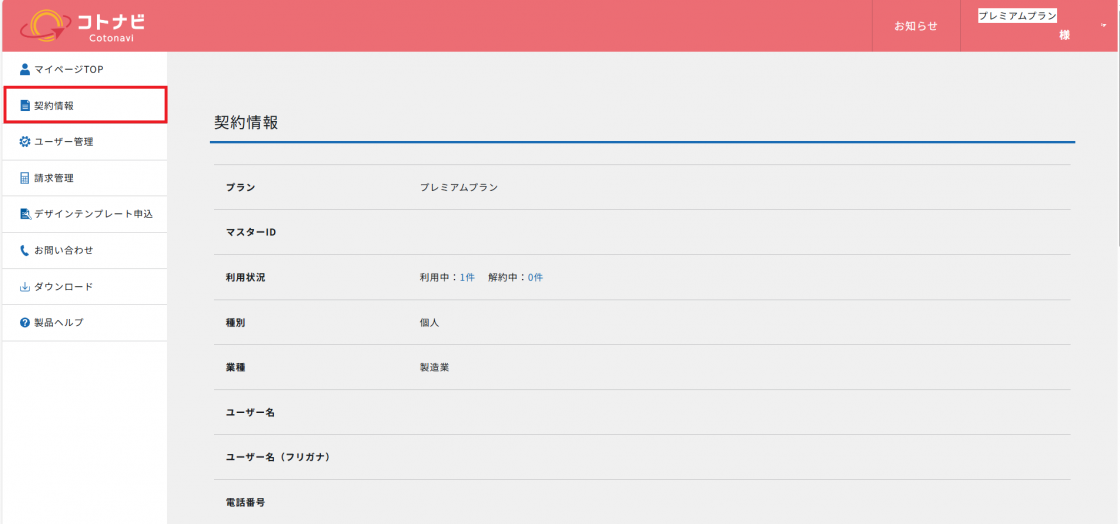Click the gear icon beside ユーザー管理
This screenshot has height=524, width=1120.
pos(25,142)
